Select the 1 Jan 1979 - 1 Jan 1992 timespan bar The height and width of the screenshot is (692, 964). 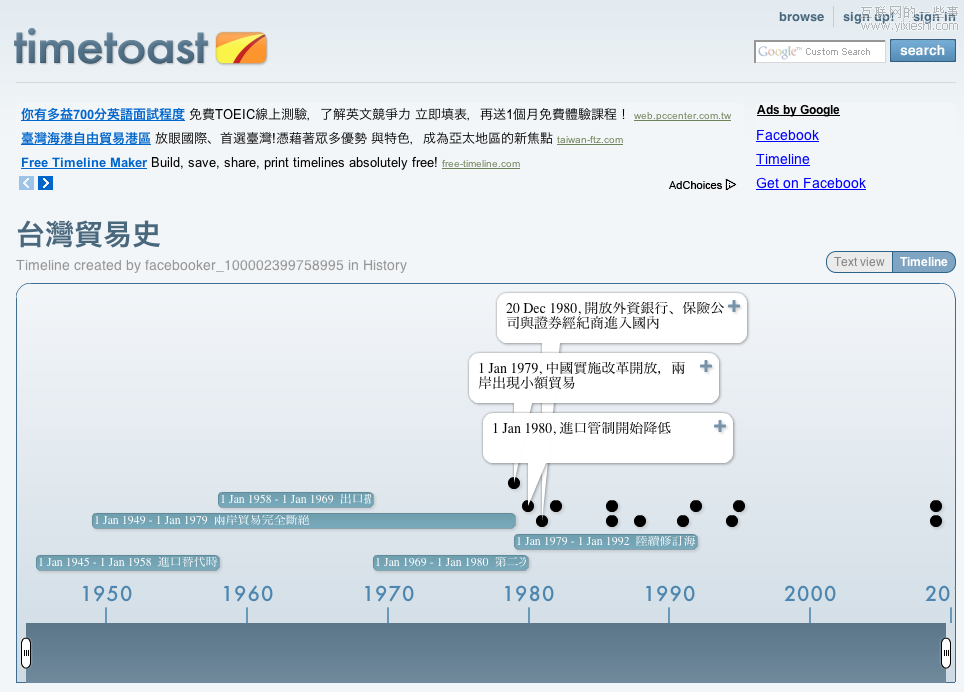click(x=606, y=541)
